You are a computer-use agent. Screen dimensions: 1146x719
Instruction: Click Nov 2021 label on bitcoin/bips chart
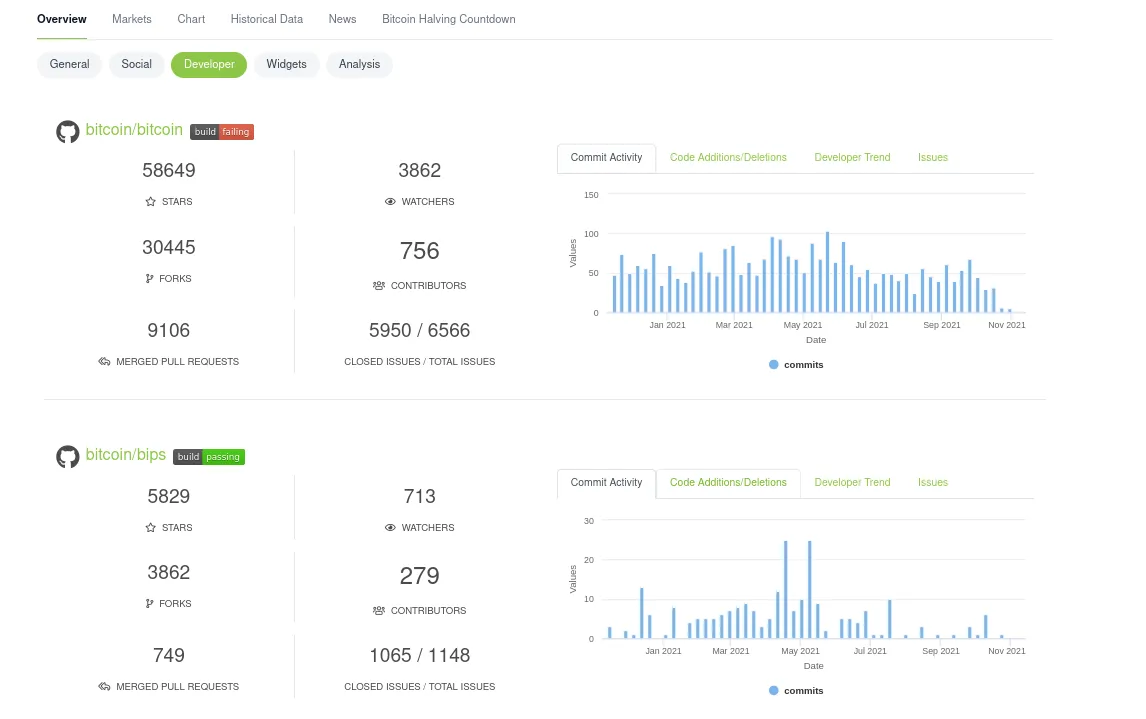[1006, 651]
